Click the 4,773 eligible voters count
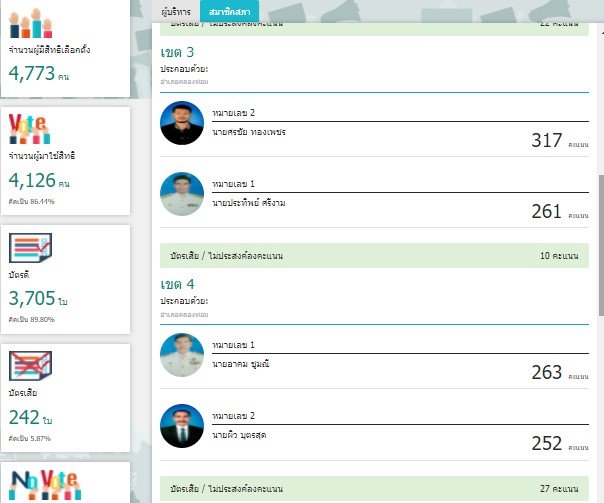 [x=32, y=73]
